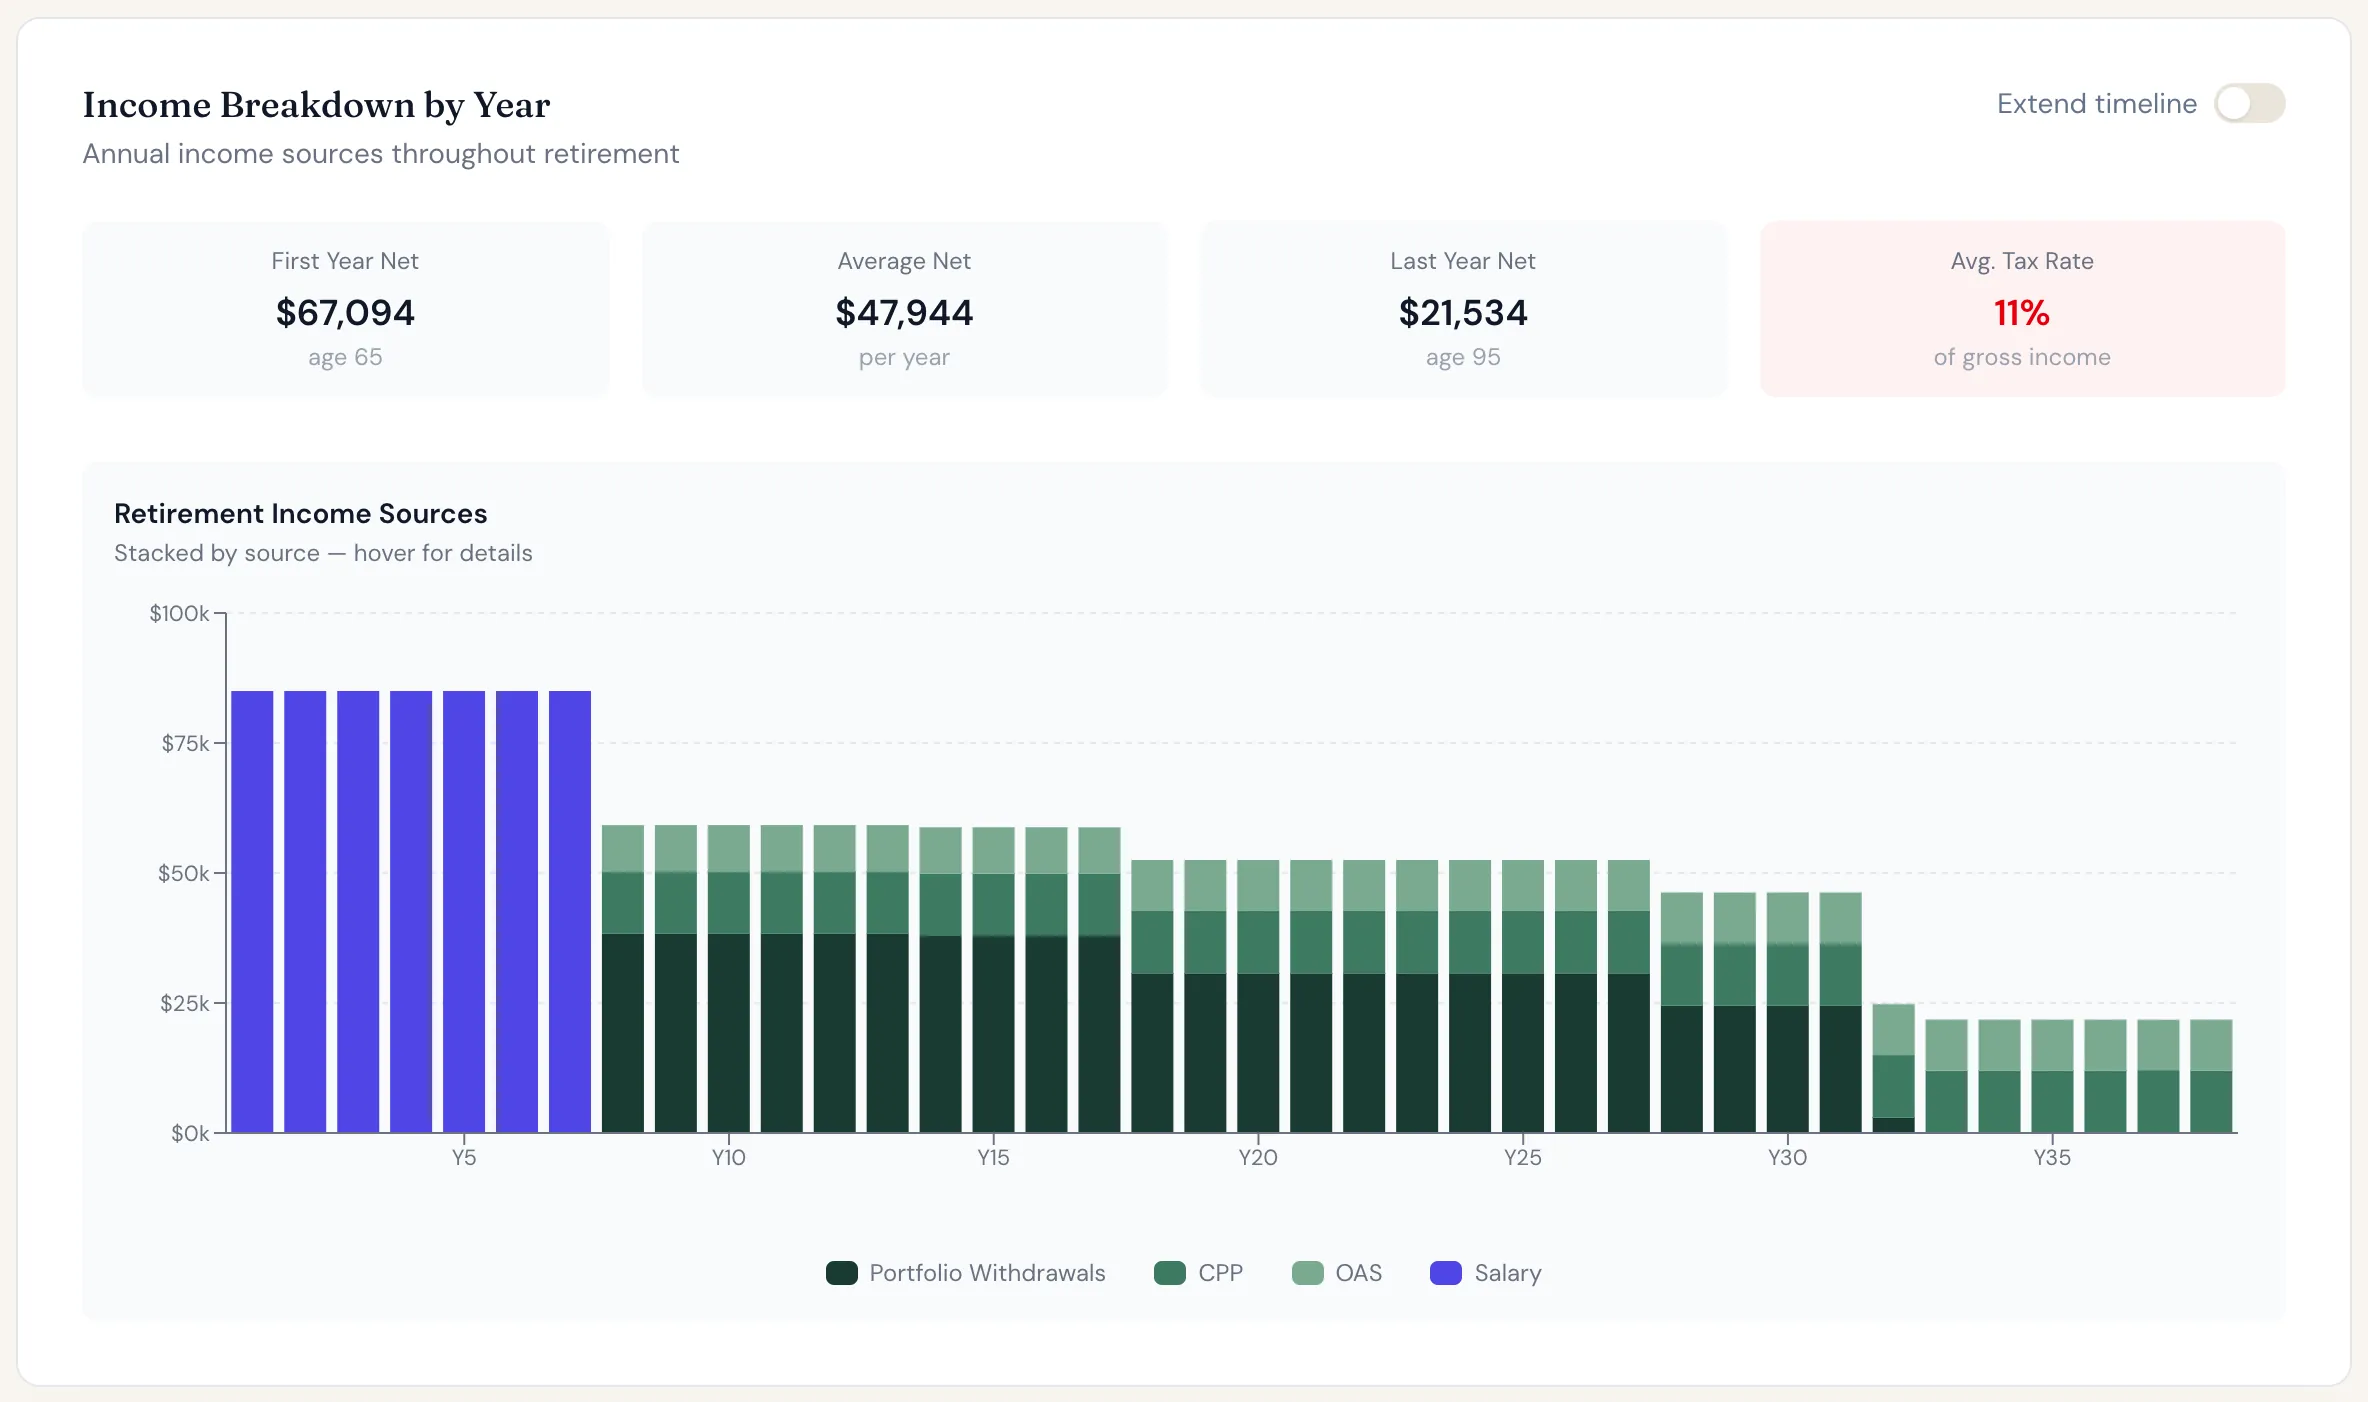Screen dimensions: 2368x1402
Task: Click the Y35 axis label
Action: [x=2052, y=1158]
